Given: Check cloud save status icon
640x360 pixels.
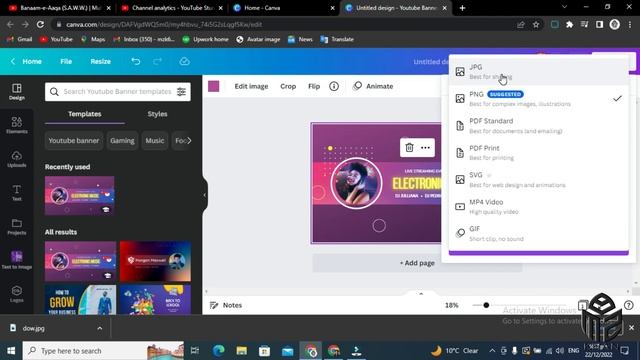Looking at the screenshot, I should point(184,61).
